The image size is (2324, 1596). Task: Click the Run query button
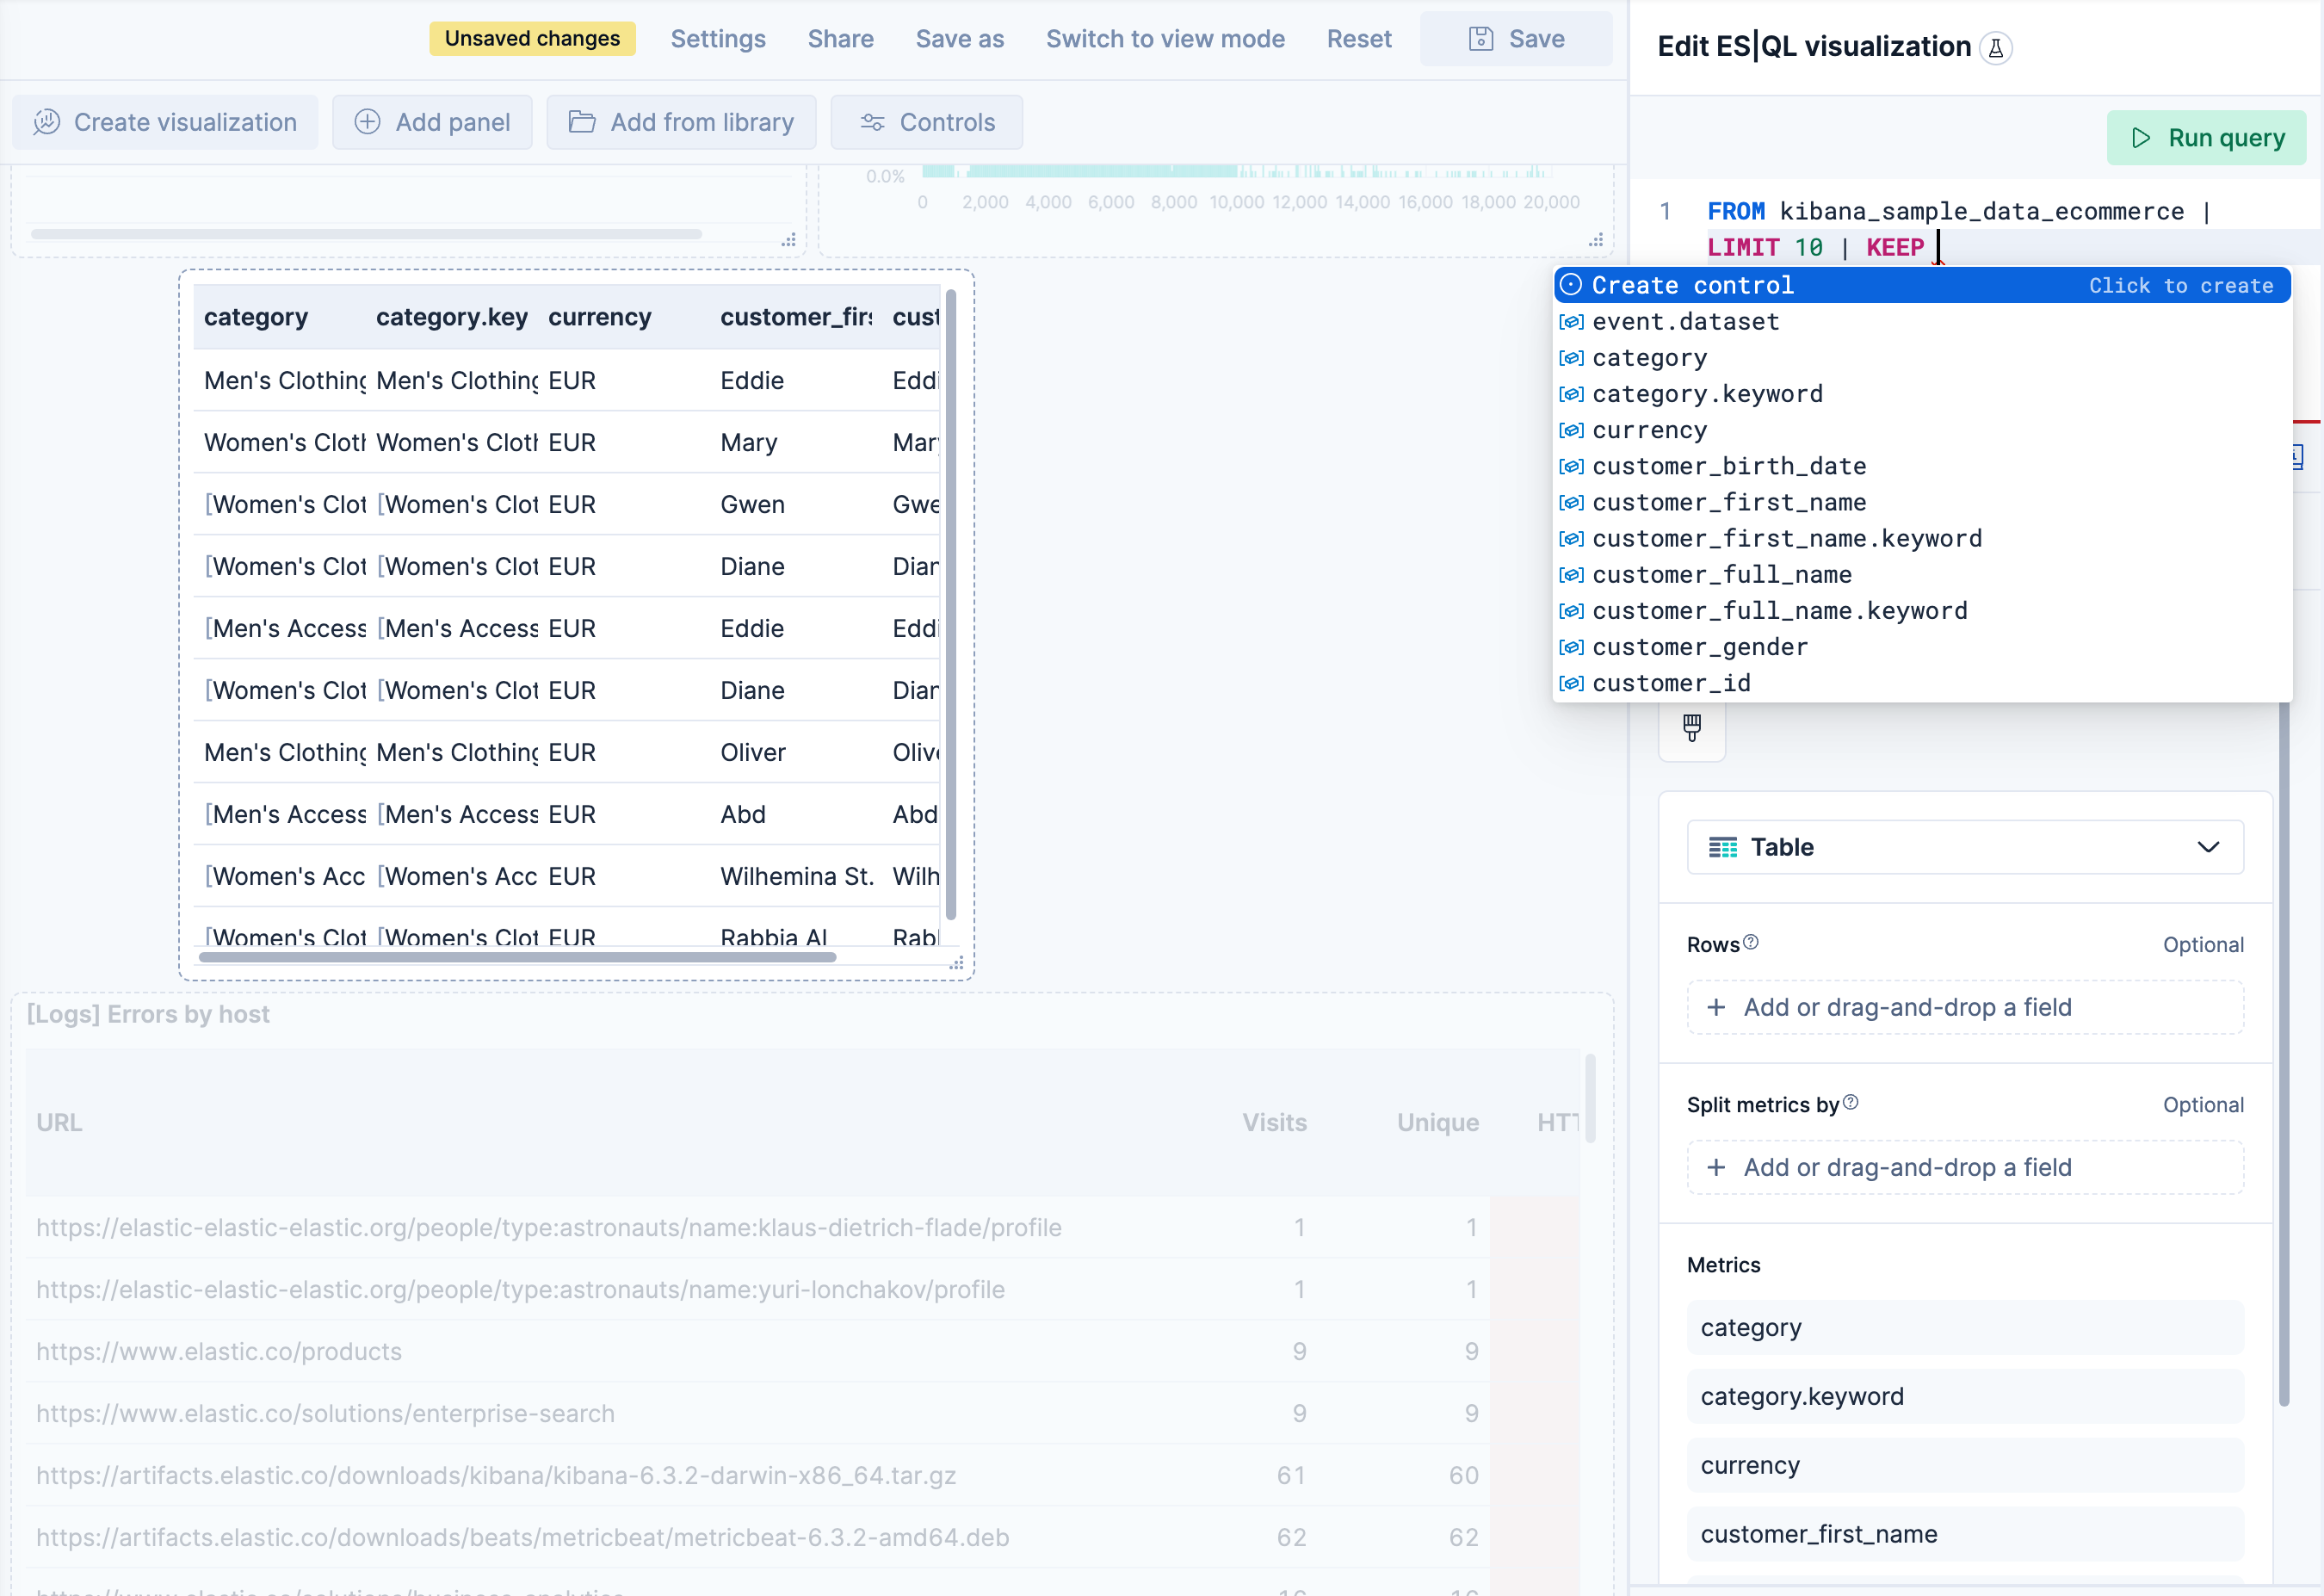(2207, 137)
